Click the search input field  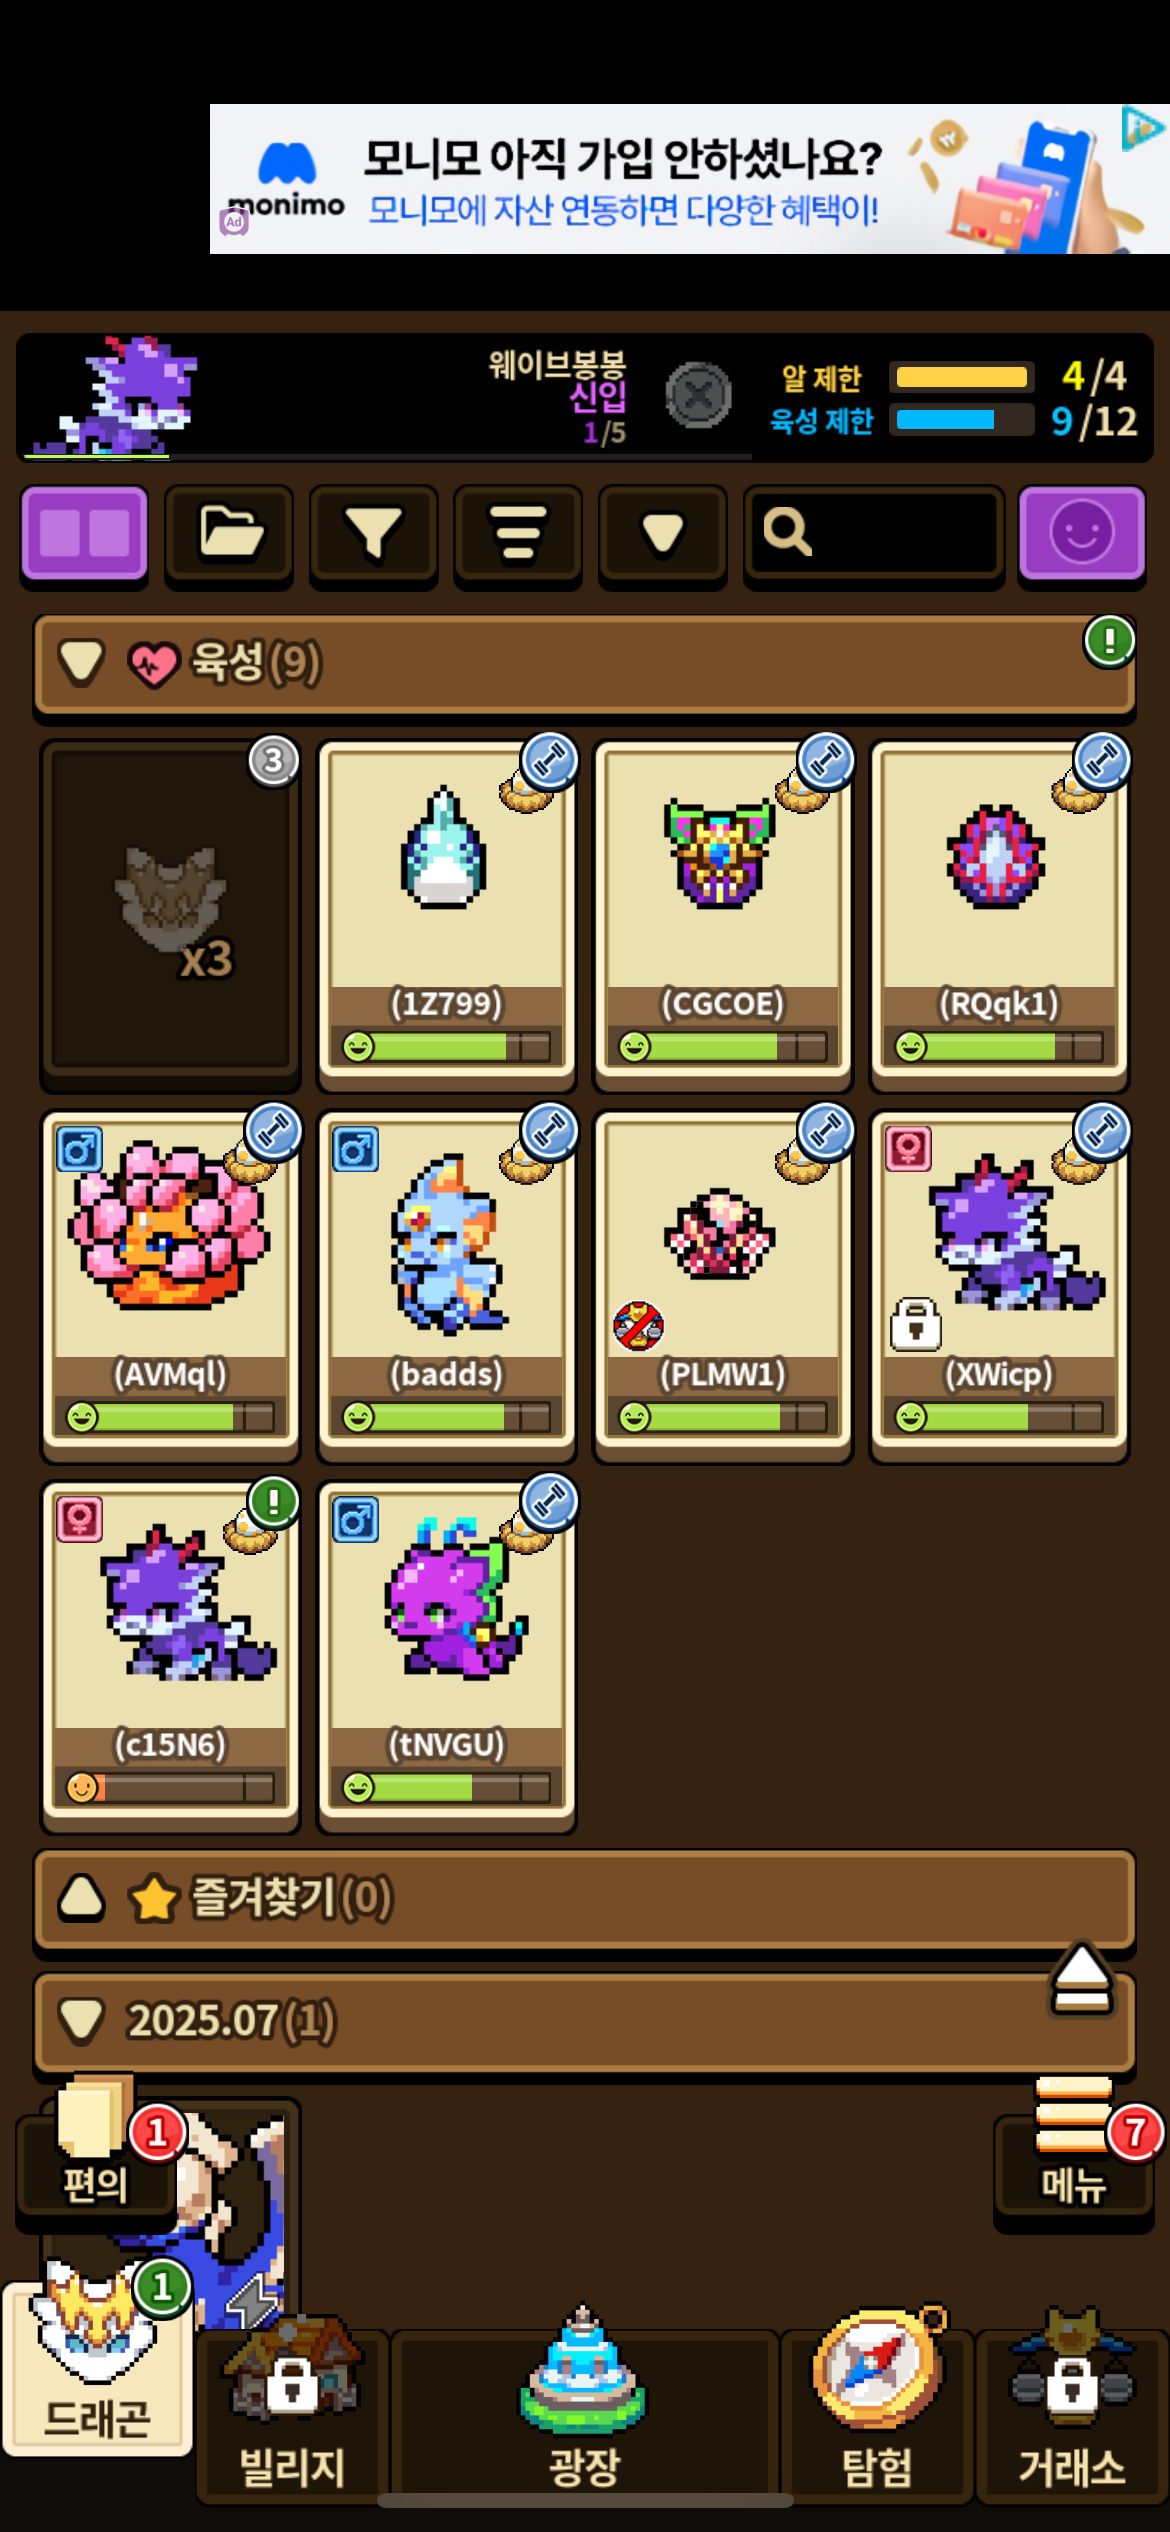pos(874,532)
